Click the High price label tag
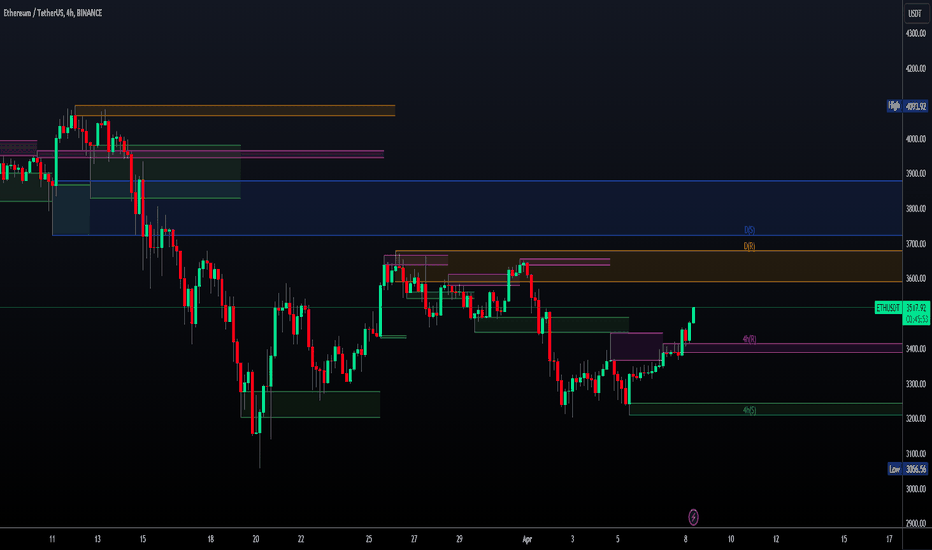This screenshot has height=550, width=932. click(894, 106)
